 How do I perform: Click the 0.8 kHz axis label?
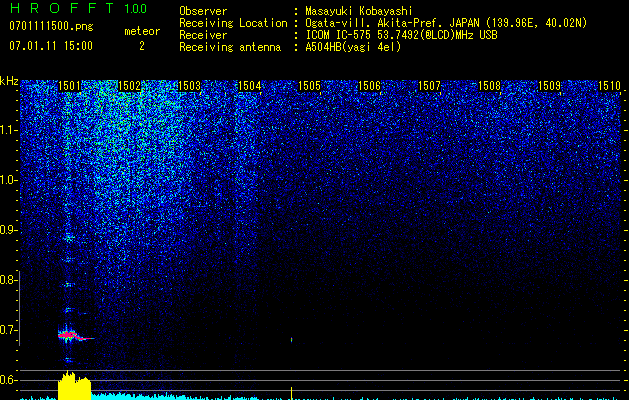pos(9,280)
